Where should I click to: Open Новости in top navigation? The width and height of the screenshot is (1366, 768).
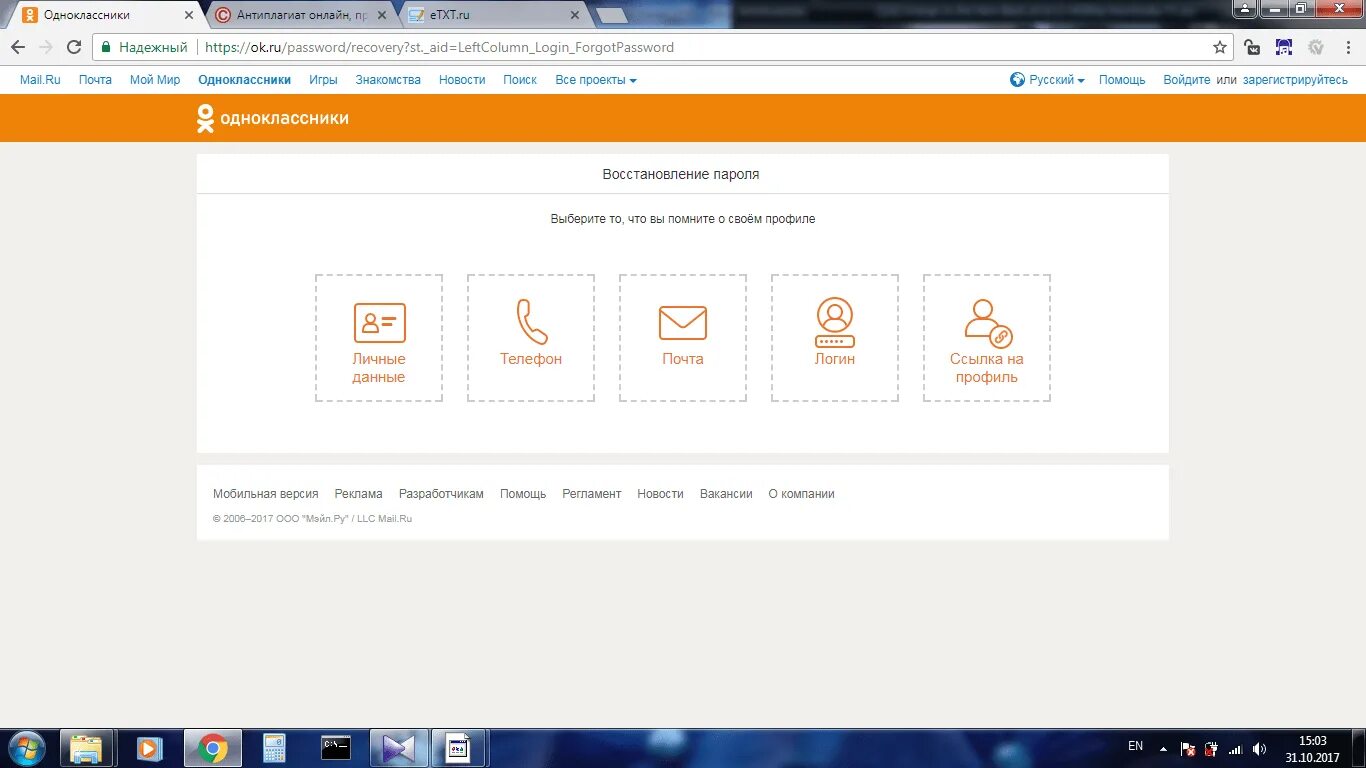pyautogui.click(x=462, y=79)
